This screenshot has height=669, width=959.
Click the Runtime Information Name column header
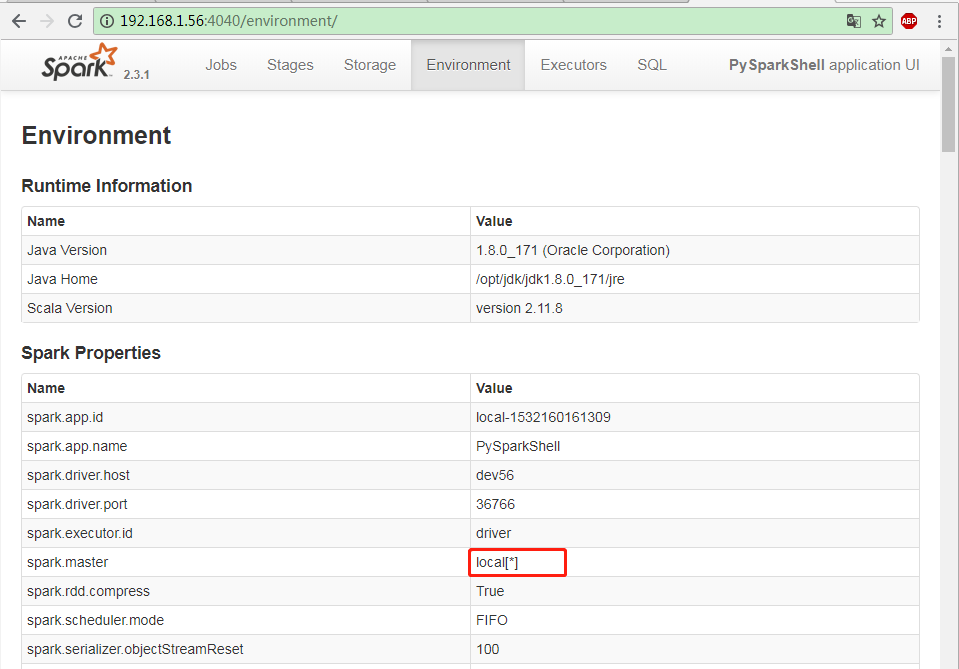(x=46, y=221)
